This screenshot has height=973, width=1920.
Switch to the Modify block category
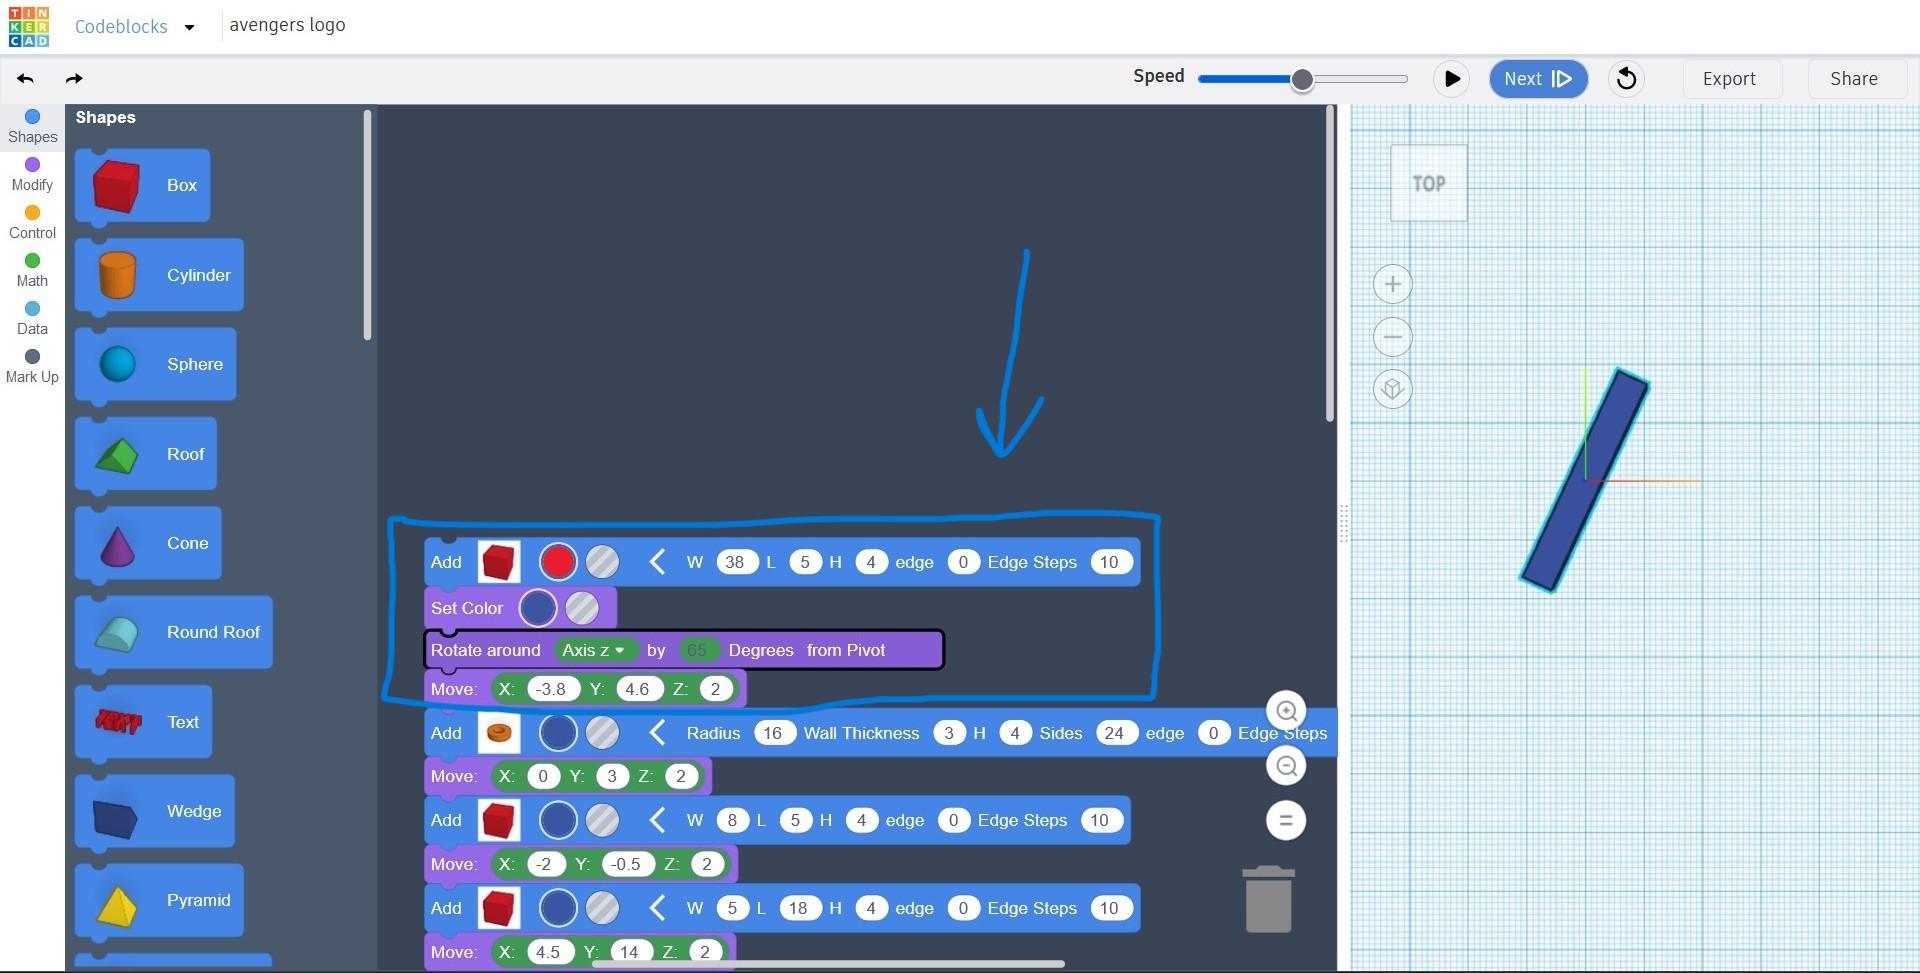coord(31,174)
